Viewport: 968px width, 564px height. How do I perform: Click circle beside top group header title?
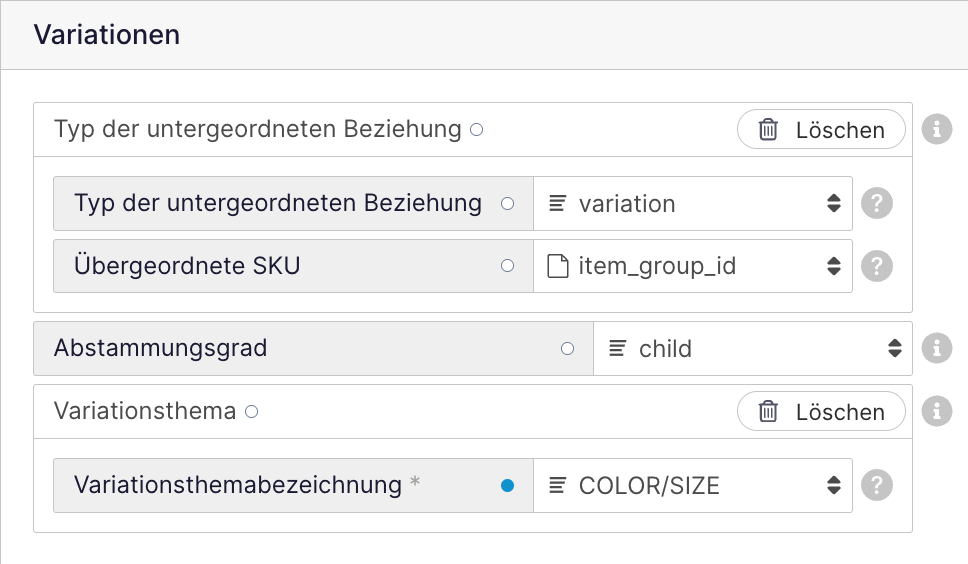(x=477, y=130)
